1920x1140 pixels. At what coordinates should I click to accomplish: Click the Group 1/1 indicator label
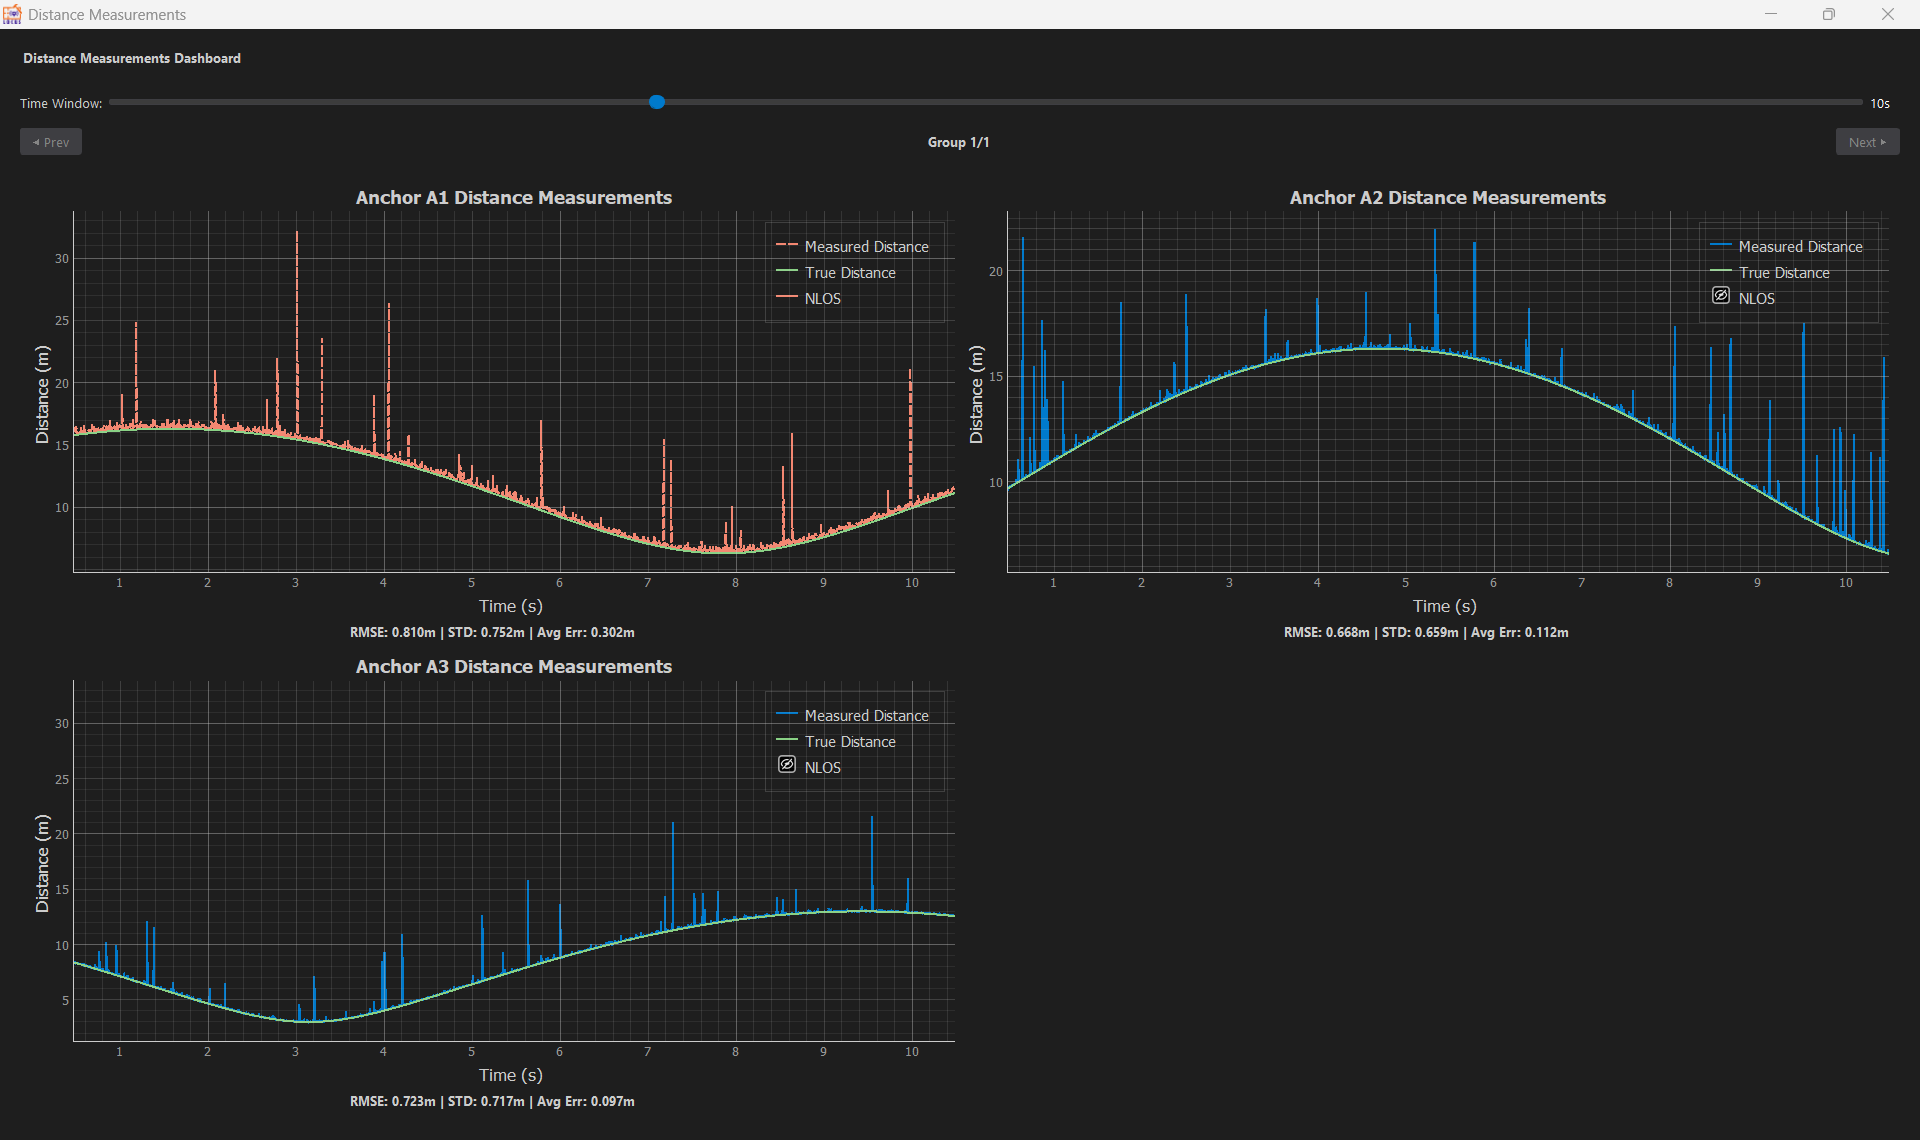pyautogui.click(x=958, y=142)
